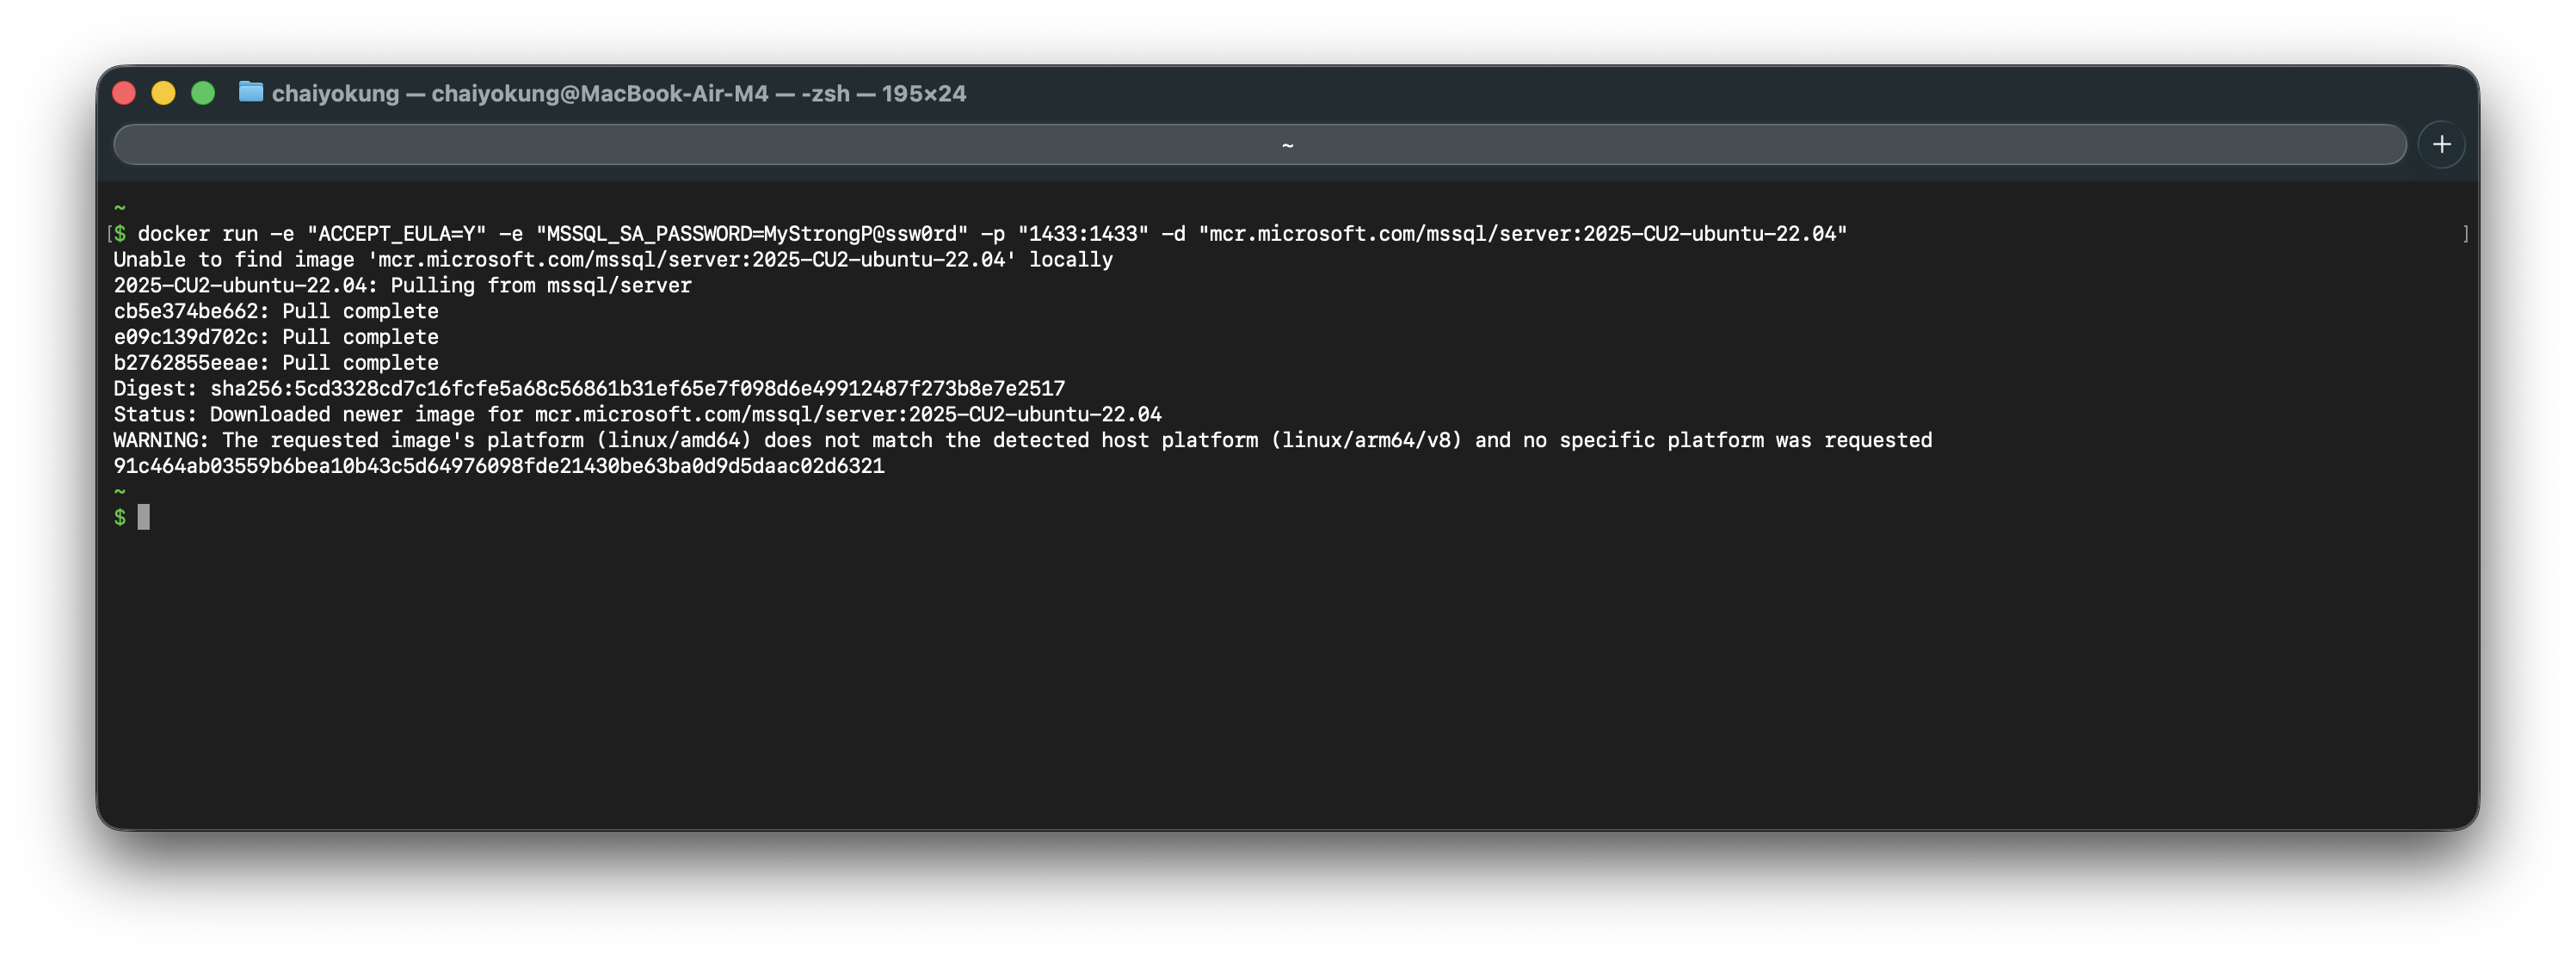Screen dimensions: 2576x958
Task: Open a new tab with the plus button
Action: [2442, 143]
